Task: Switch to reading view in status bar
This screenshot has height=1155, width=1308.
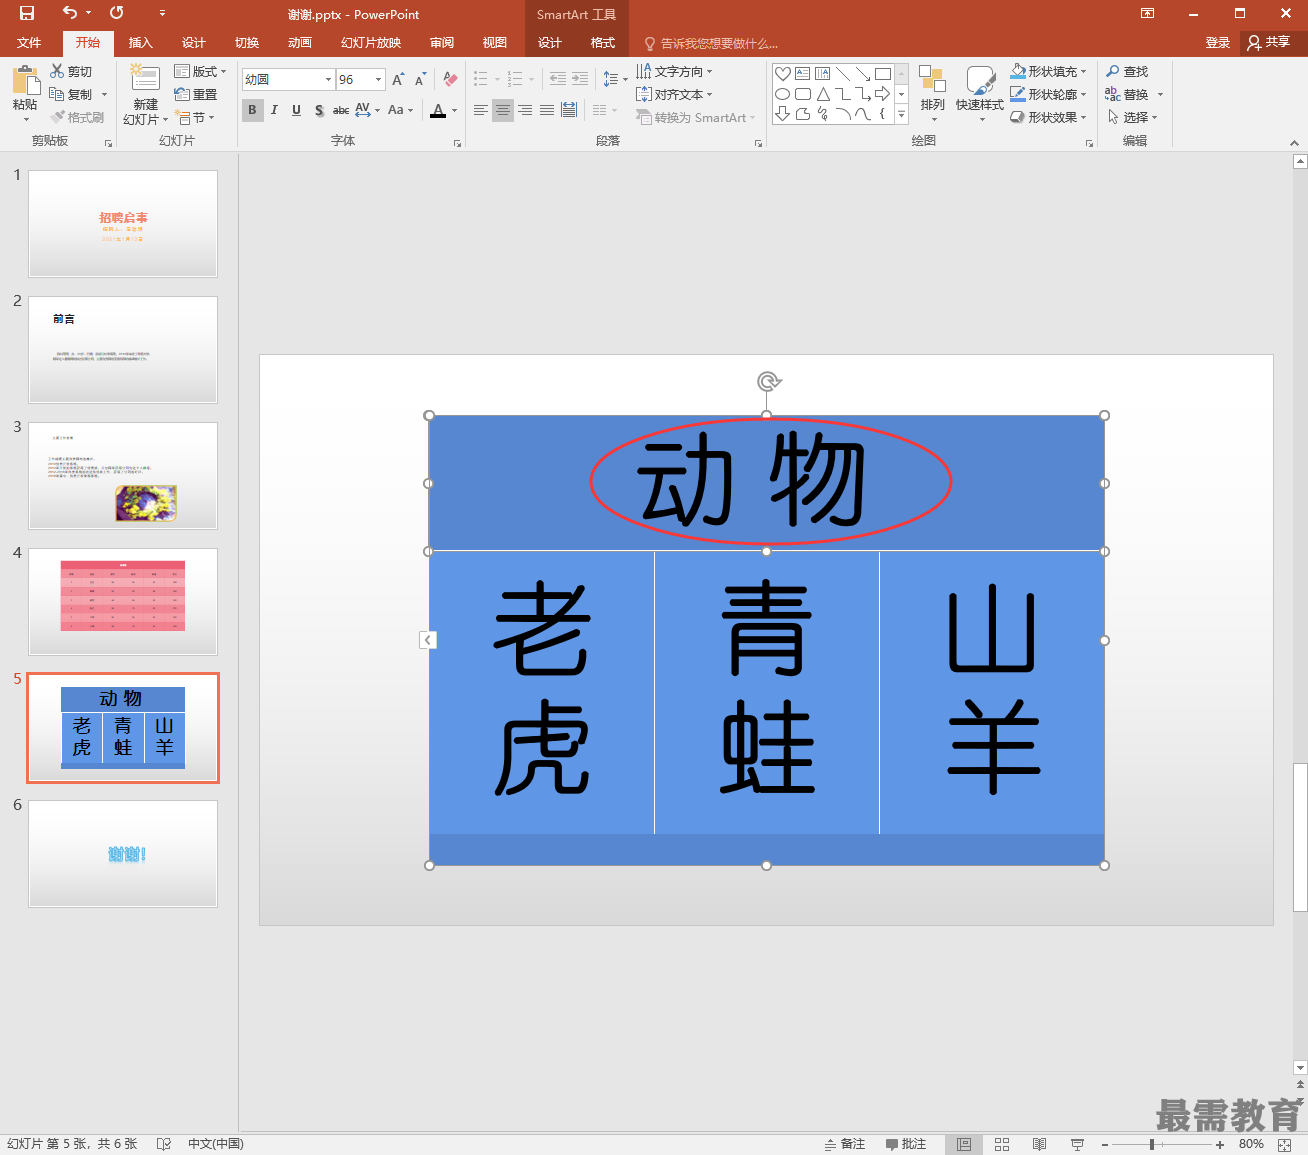Action: point(1040,1144)
